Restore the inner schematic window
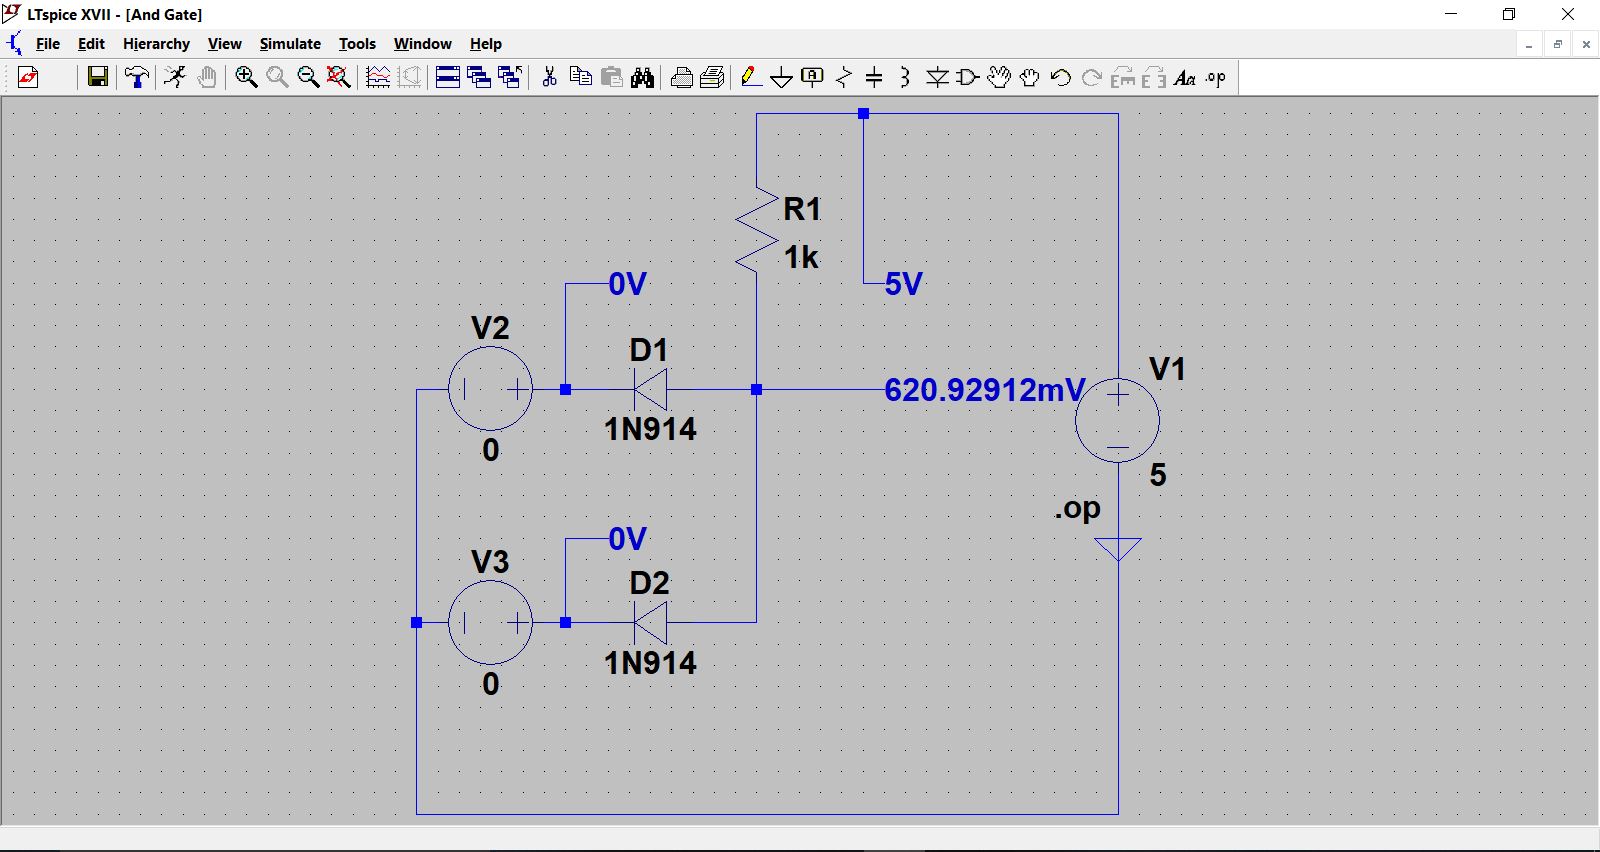Viewport: 1600px width, 852px height. pos(1557,44)
